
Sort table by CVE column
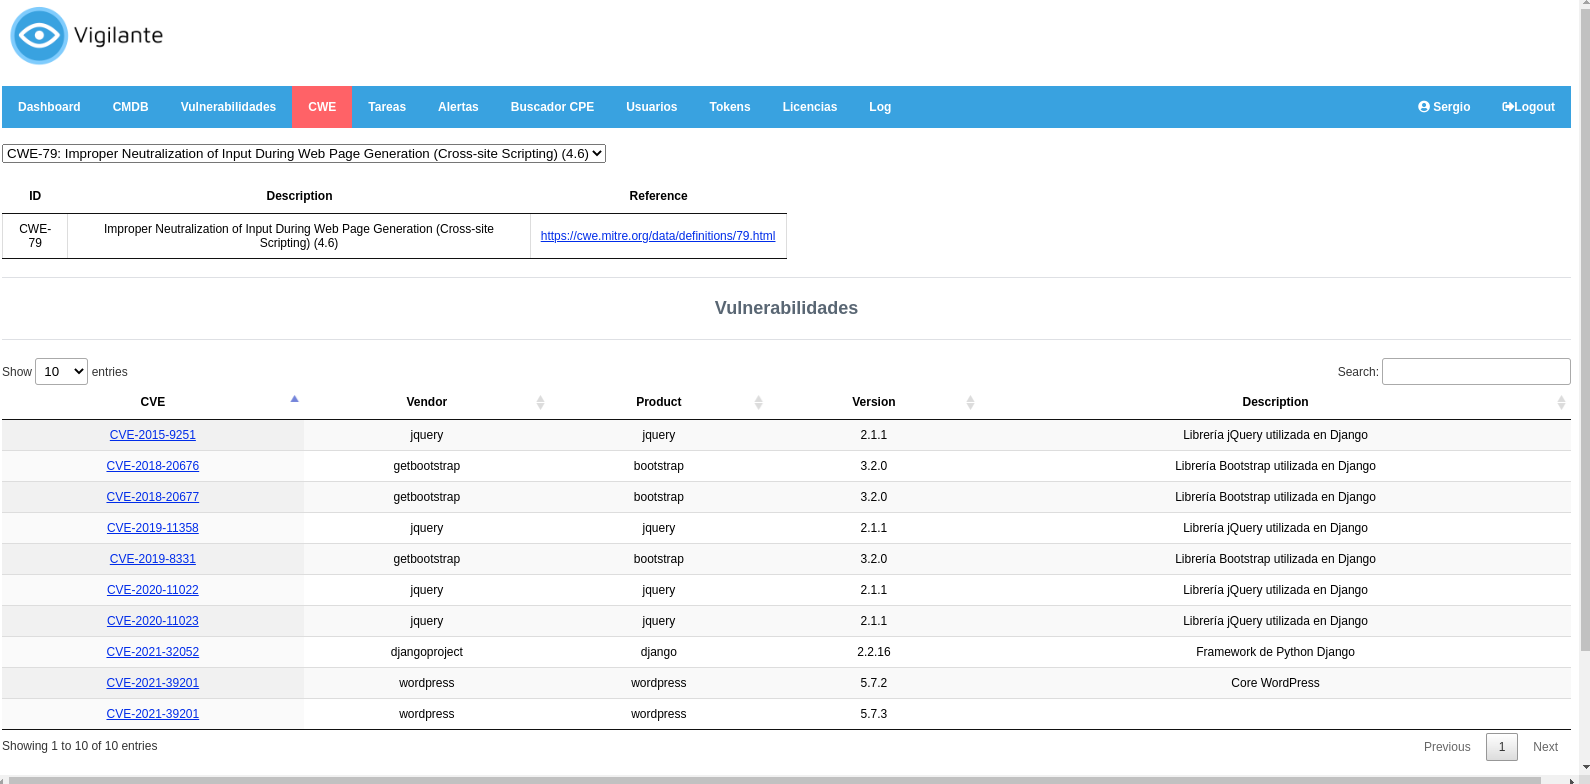pos(153,402)
